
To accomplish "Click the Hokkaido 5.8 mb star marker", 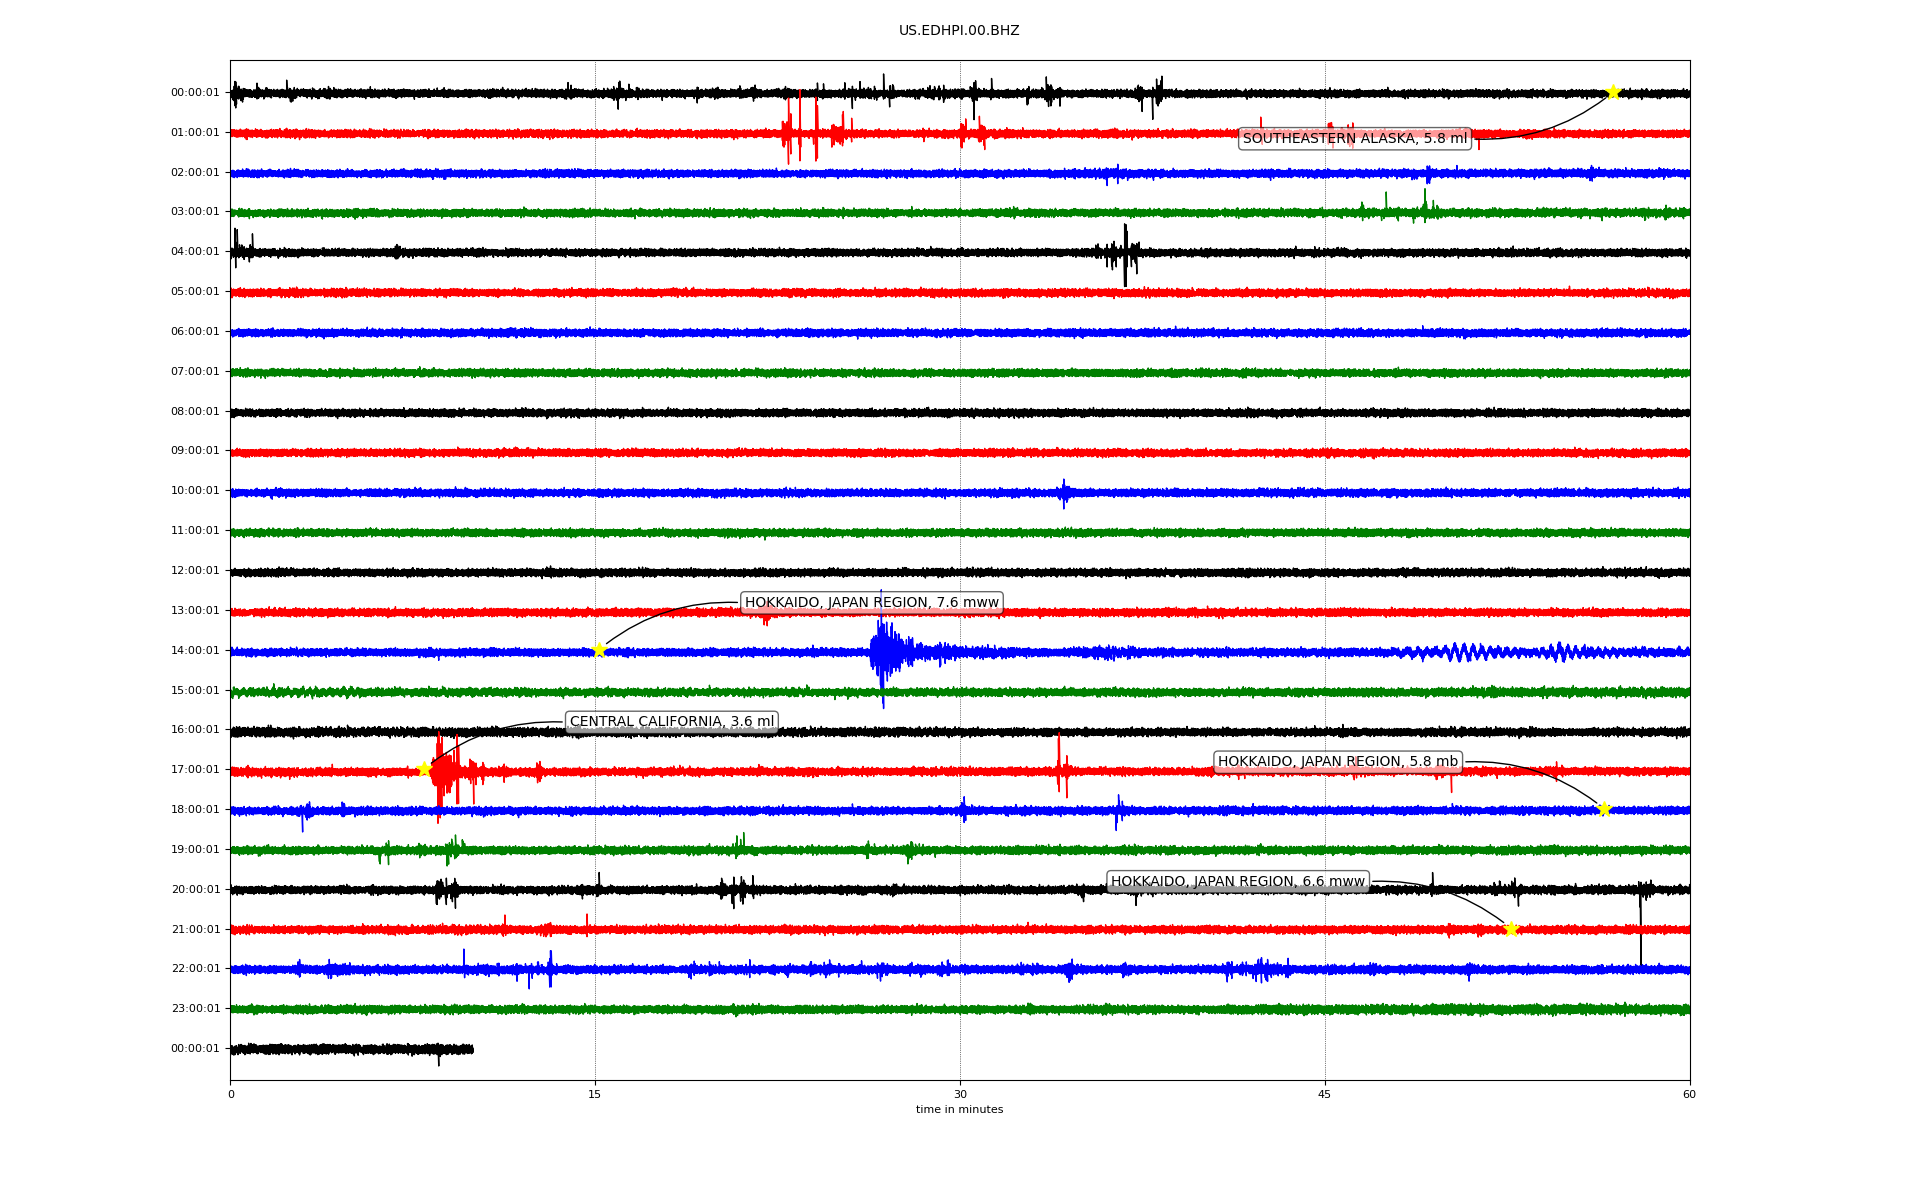I will [x=1604, y=809].
